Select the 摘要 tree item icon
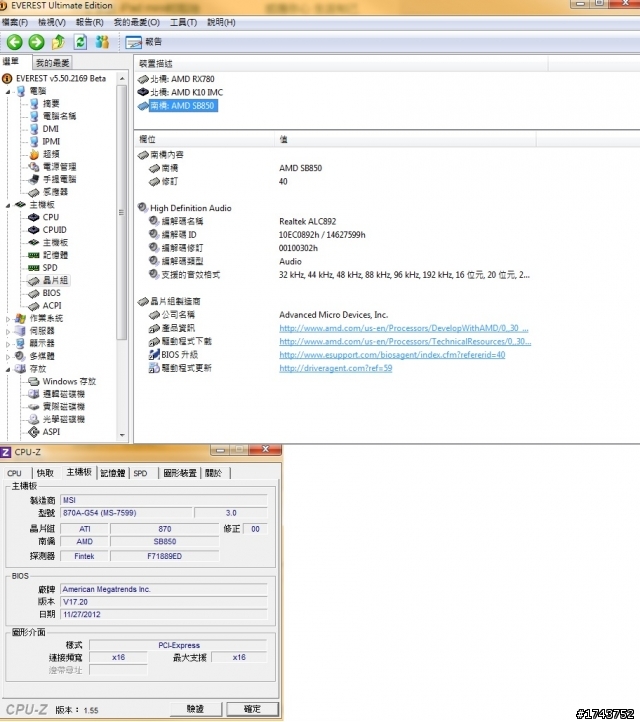The image size is (640, 722). [34, 103]
